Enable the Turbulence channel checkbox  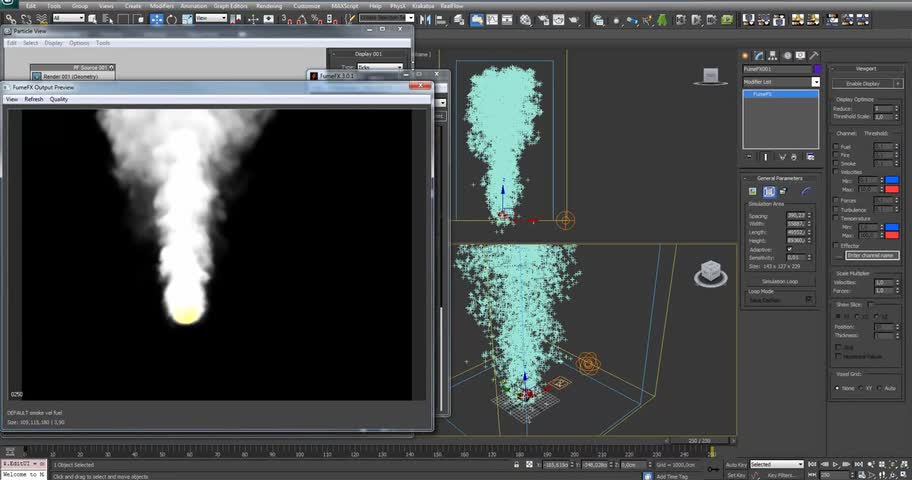pyautogui.click(x=836, y=209)
